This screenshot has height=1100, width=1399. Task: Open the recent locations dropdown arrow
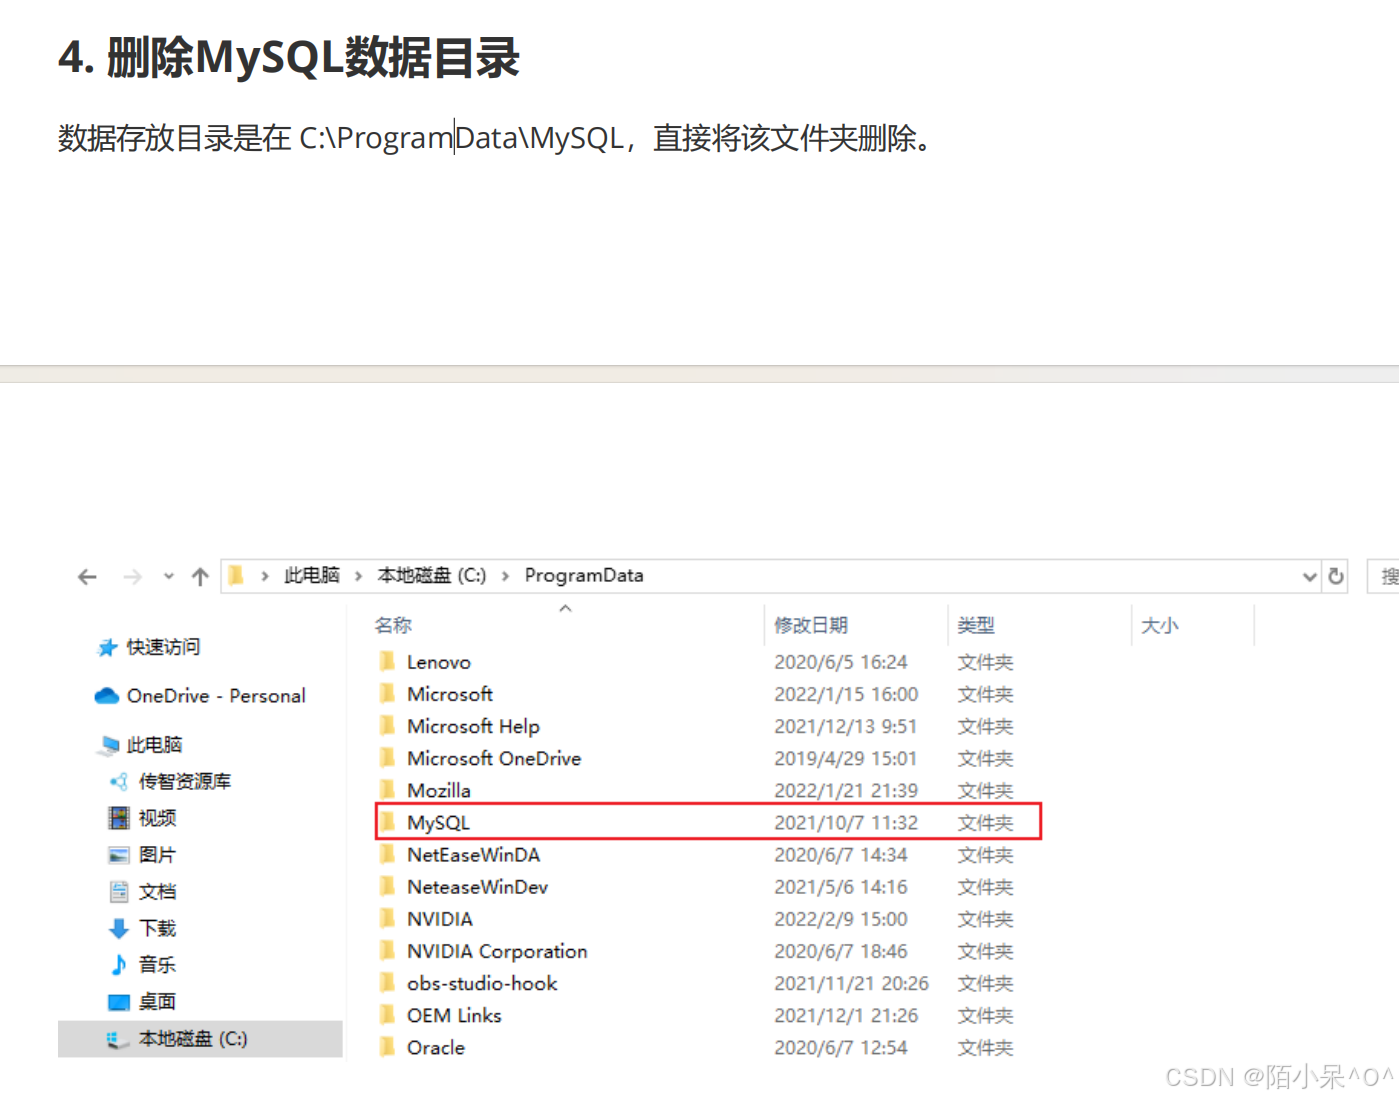(168, 577)
